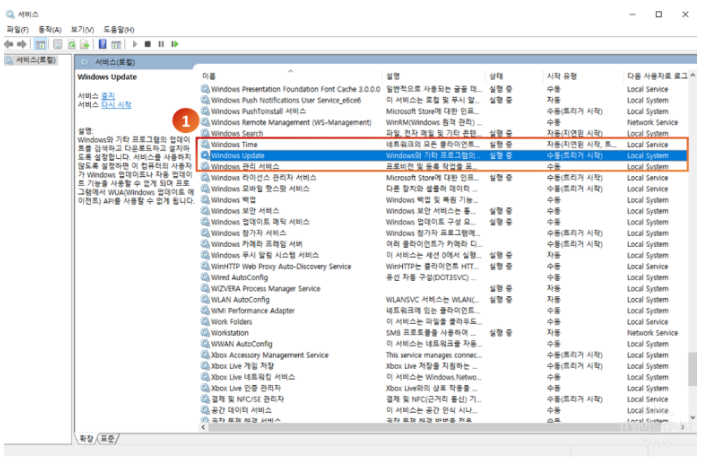Click the gear icon beside Windows Search
703x465 pixels.
point(205,133)
